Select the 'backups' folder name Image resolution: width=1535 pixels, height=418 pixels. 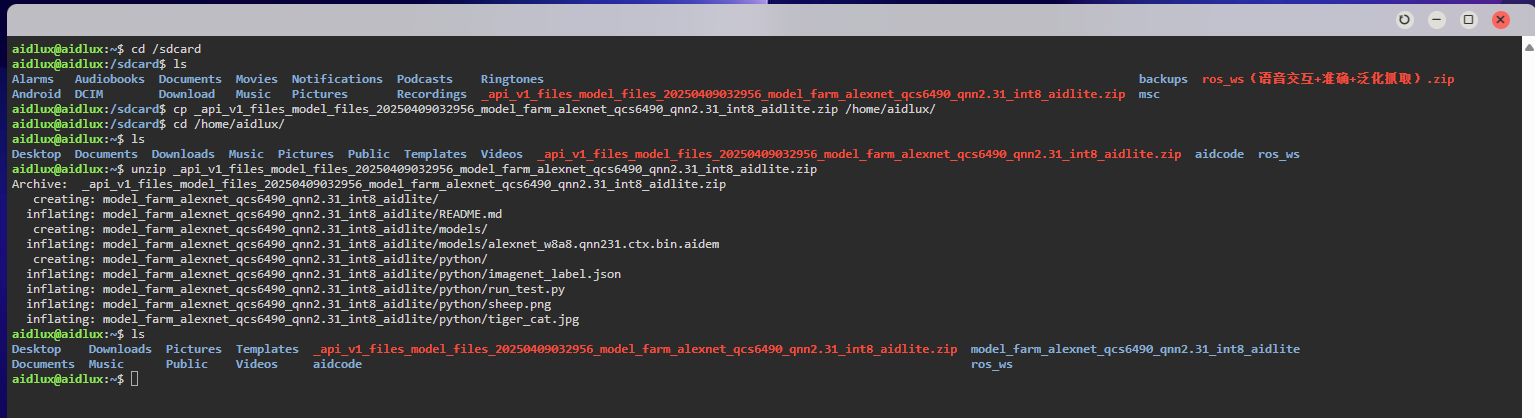click(1163, 79)
